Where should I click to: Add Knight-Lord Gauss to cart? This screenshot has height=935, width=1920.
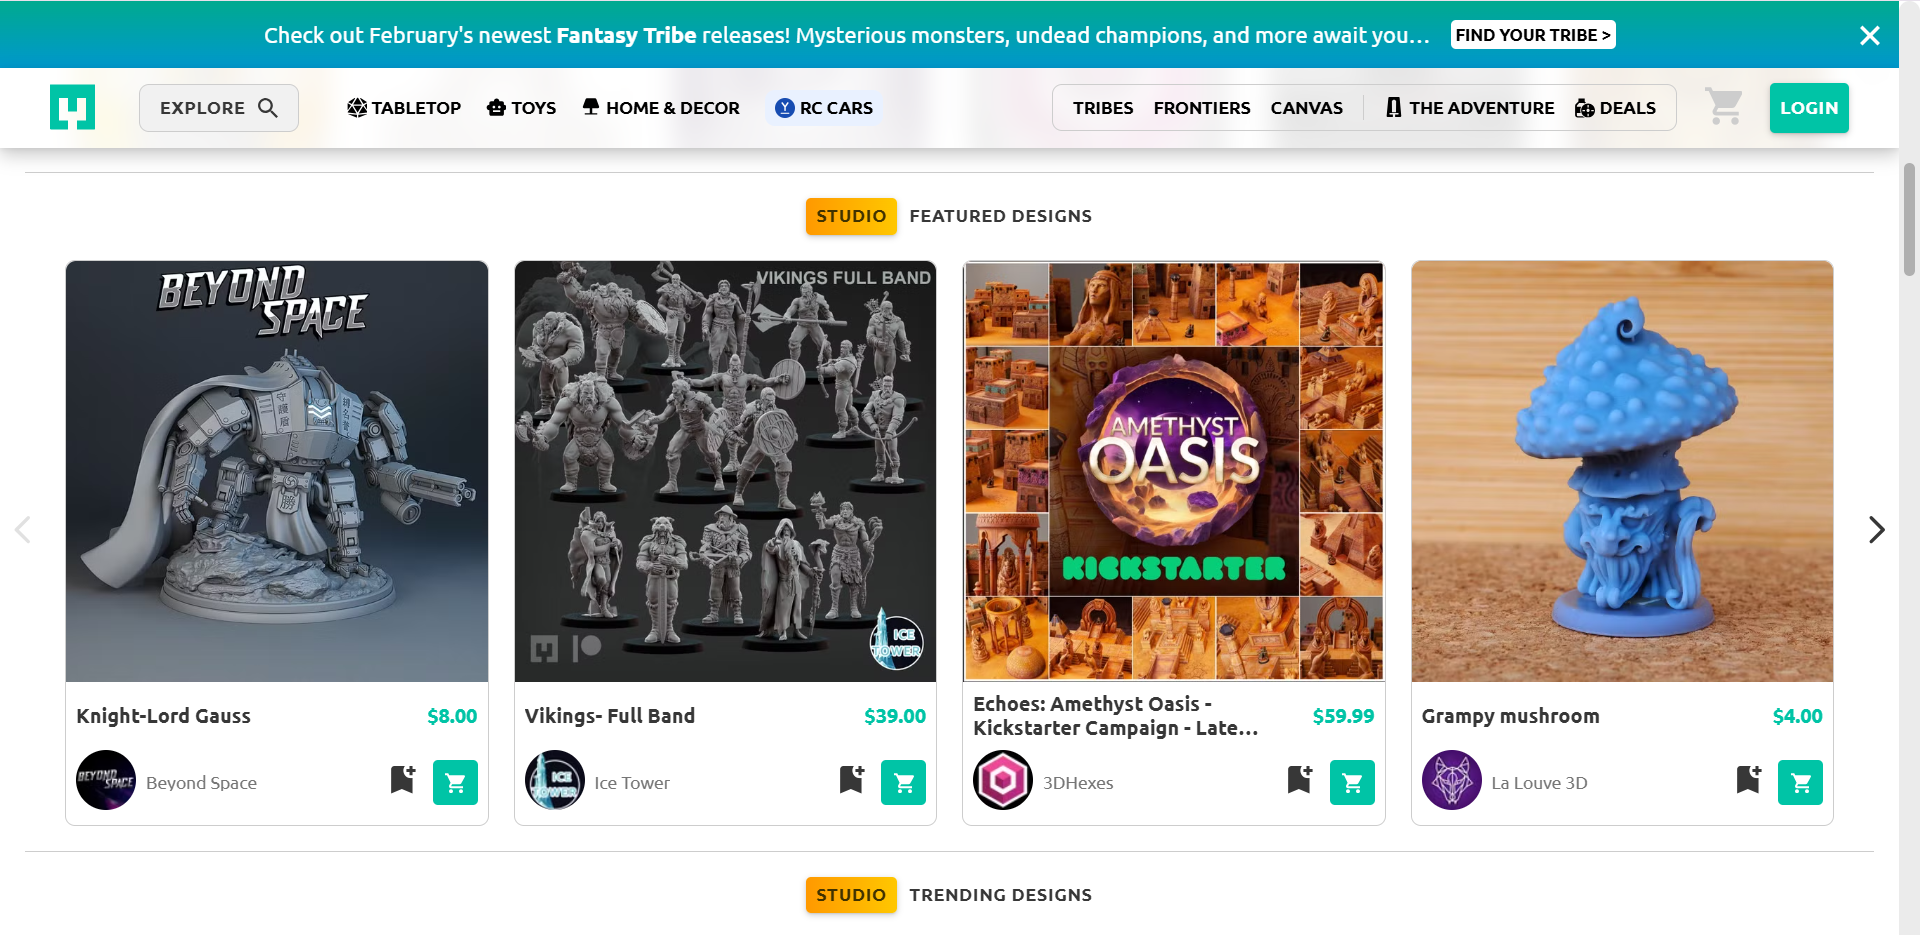pyautogui.click(x=455, y=783)
